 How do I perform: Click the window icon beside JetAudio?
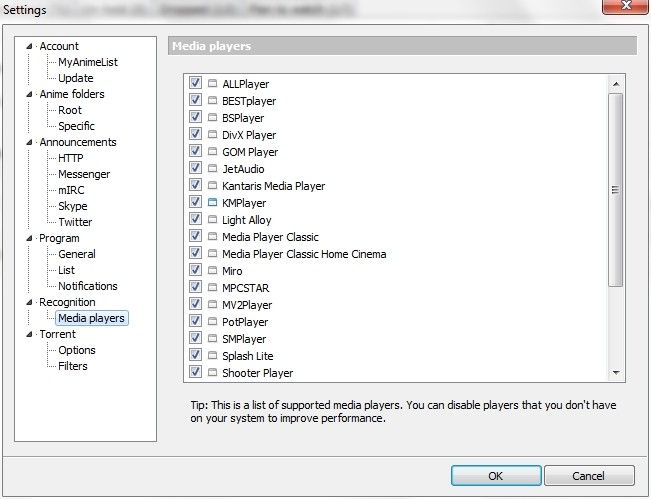point(212,169)
